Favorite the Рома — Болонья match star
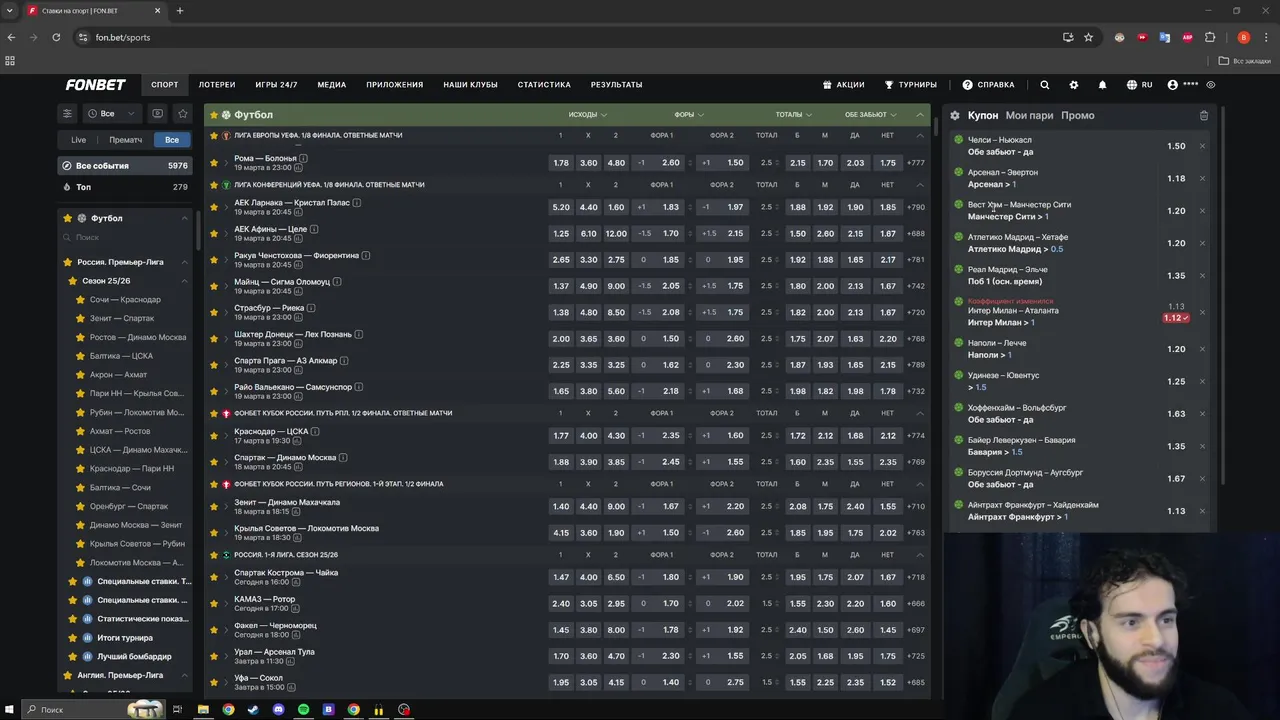Viewport: 1280px width, 720px height. click(x=213, y=163)
